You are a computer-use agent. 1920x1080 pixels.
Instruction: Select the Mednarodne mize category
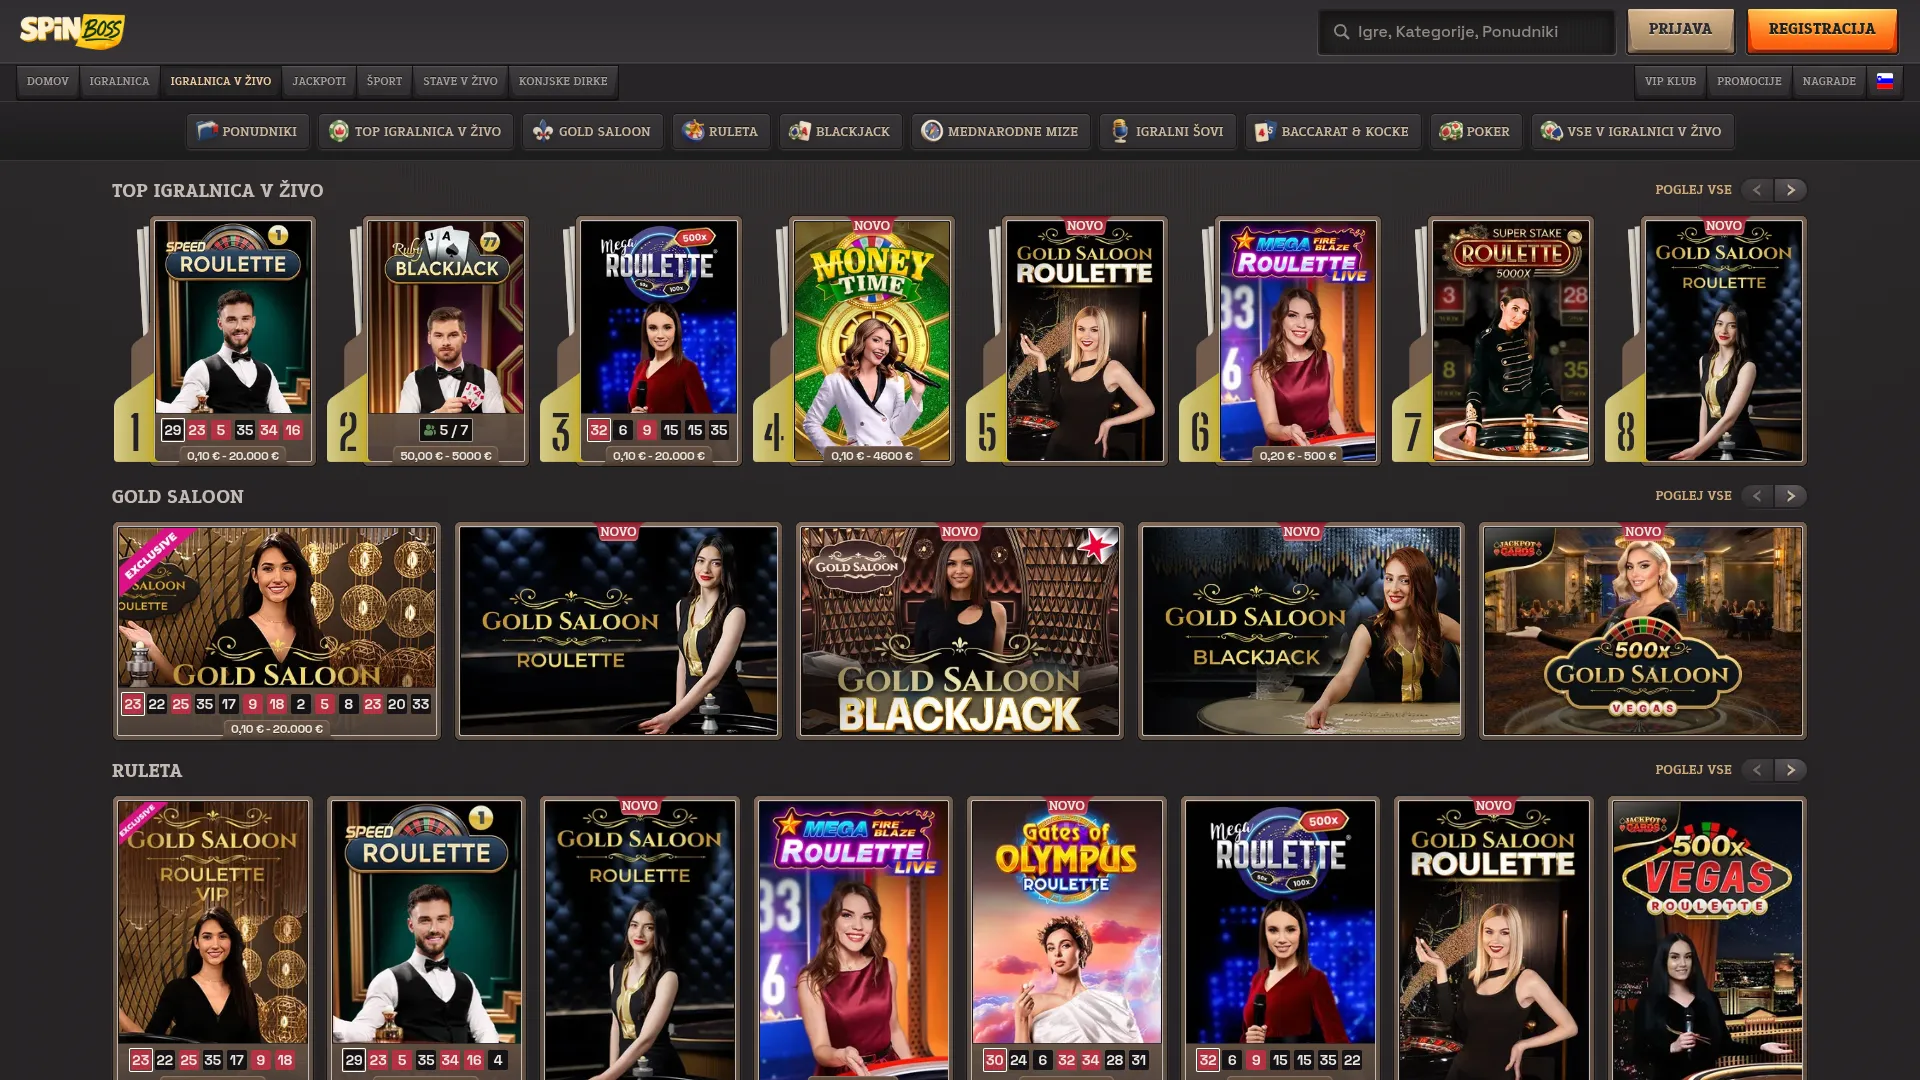tap(1000, 131)
